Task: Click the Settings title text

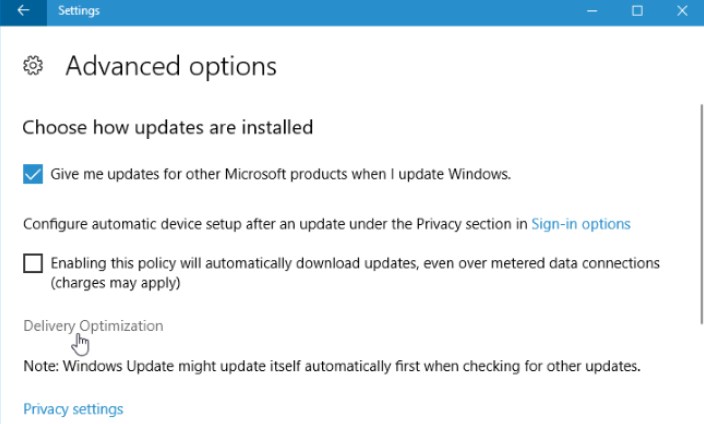Action: coord(79,12)
